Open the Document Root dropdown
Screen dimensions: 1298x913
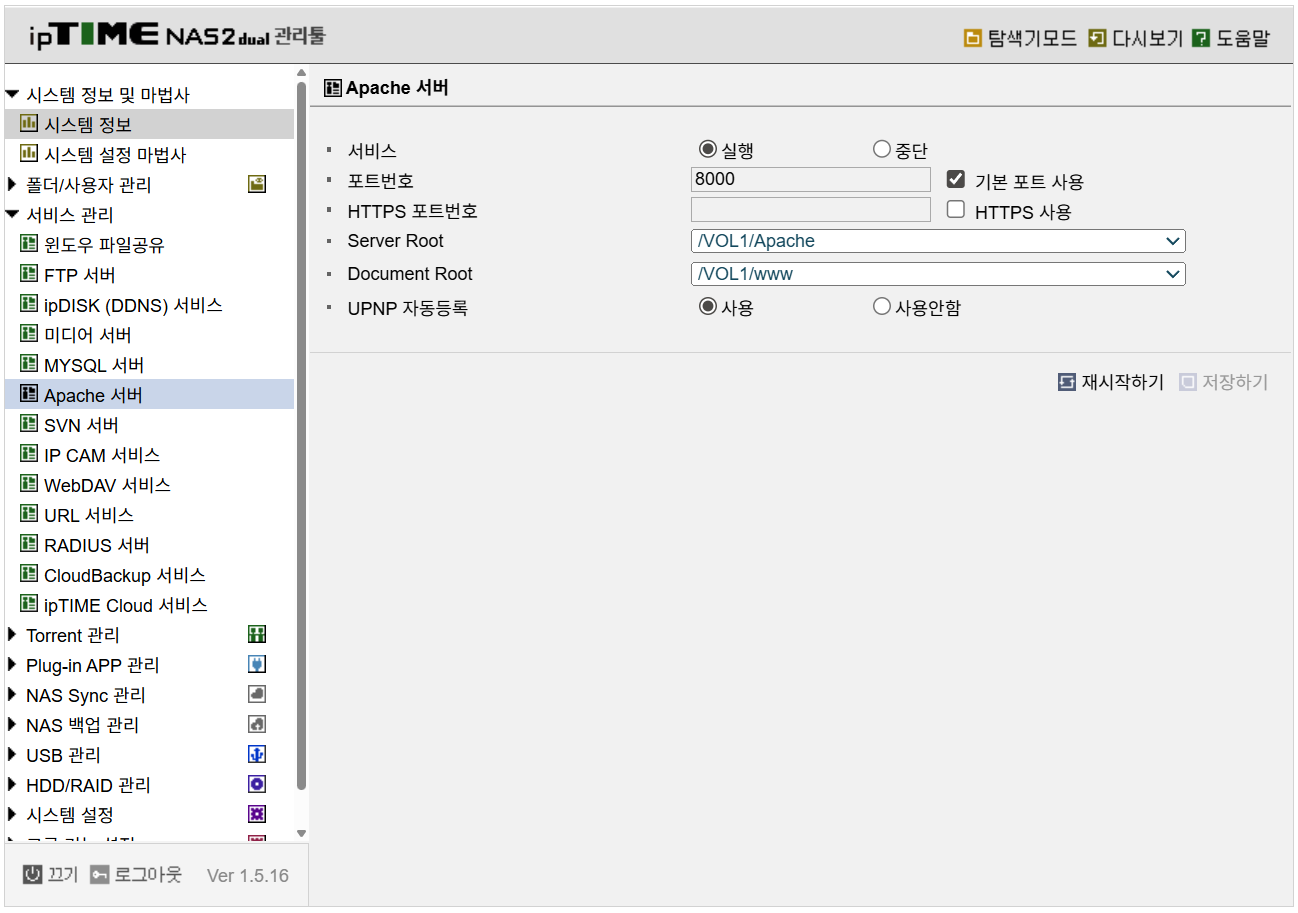coord(1172,273)
